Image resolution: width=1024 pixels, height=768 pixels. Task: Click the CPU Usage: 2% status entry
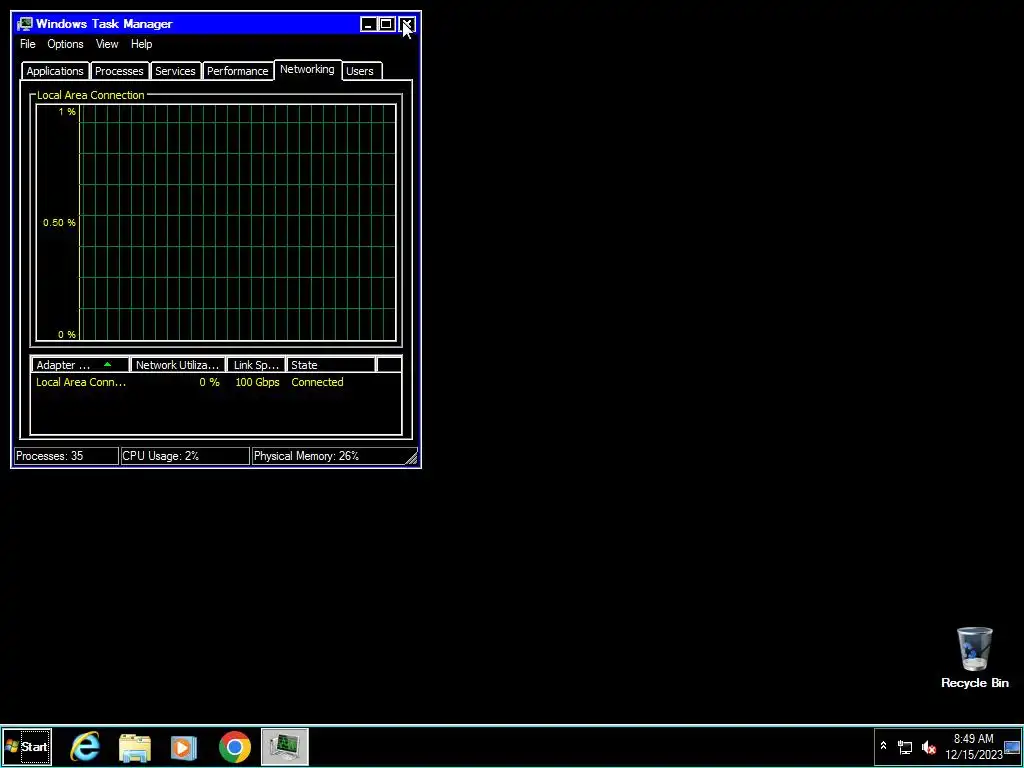185,456
